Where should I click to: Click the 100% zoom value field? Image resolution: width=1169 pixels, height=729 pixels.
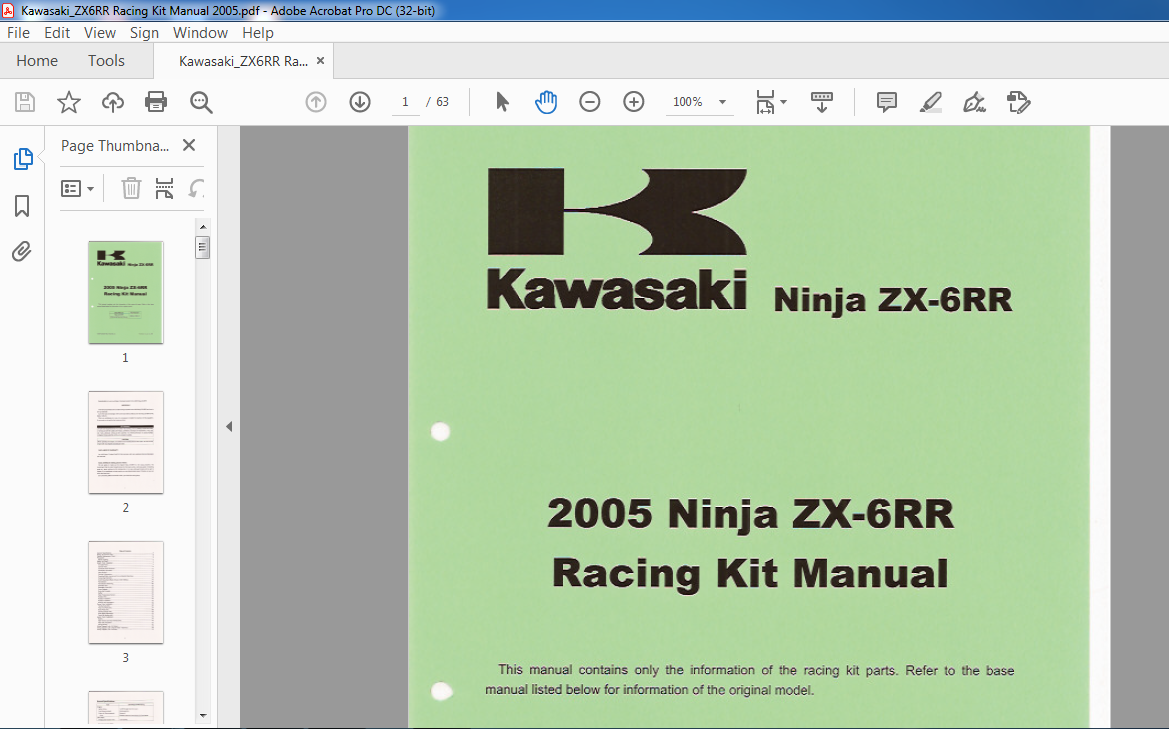pyautogui.click(x=687, y=102)
